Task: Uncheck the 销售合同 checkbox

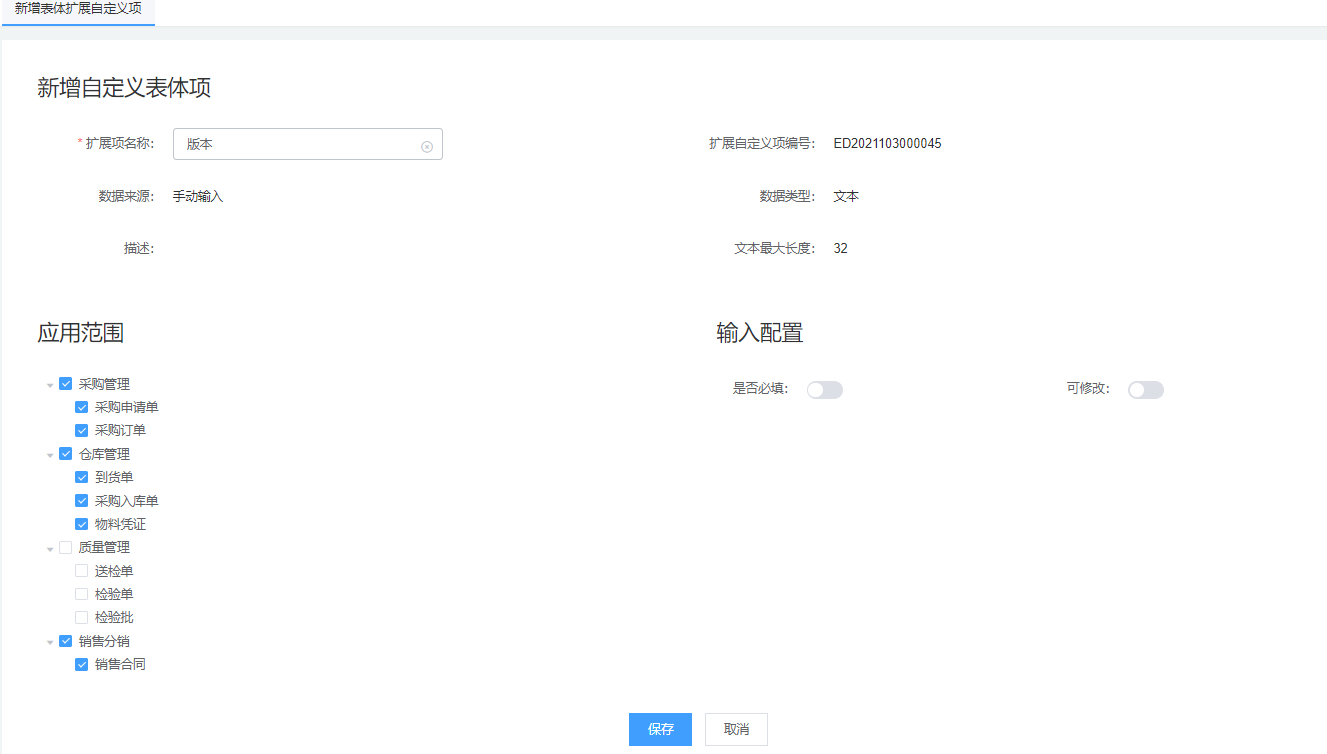Action: pyautogui.click(x=82, y=664)
